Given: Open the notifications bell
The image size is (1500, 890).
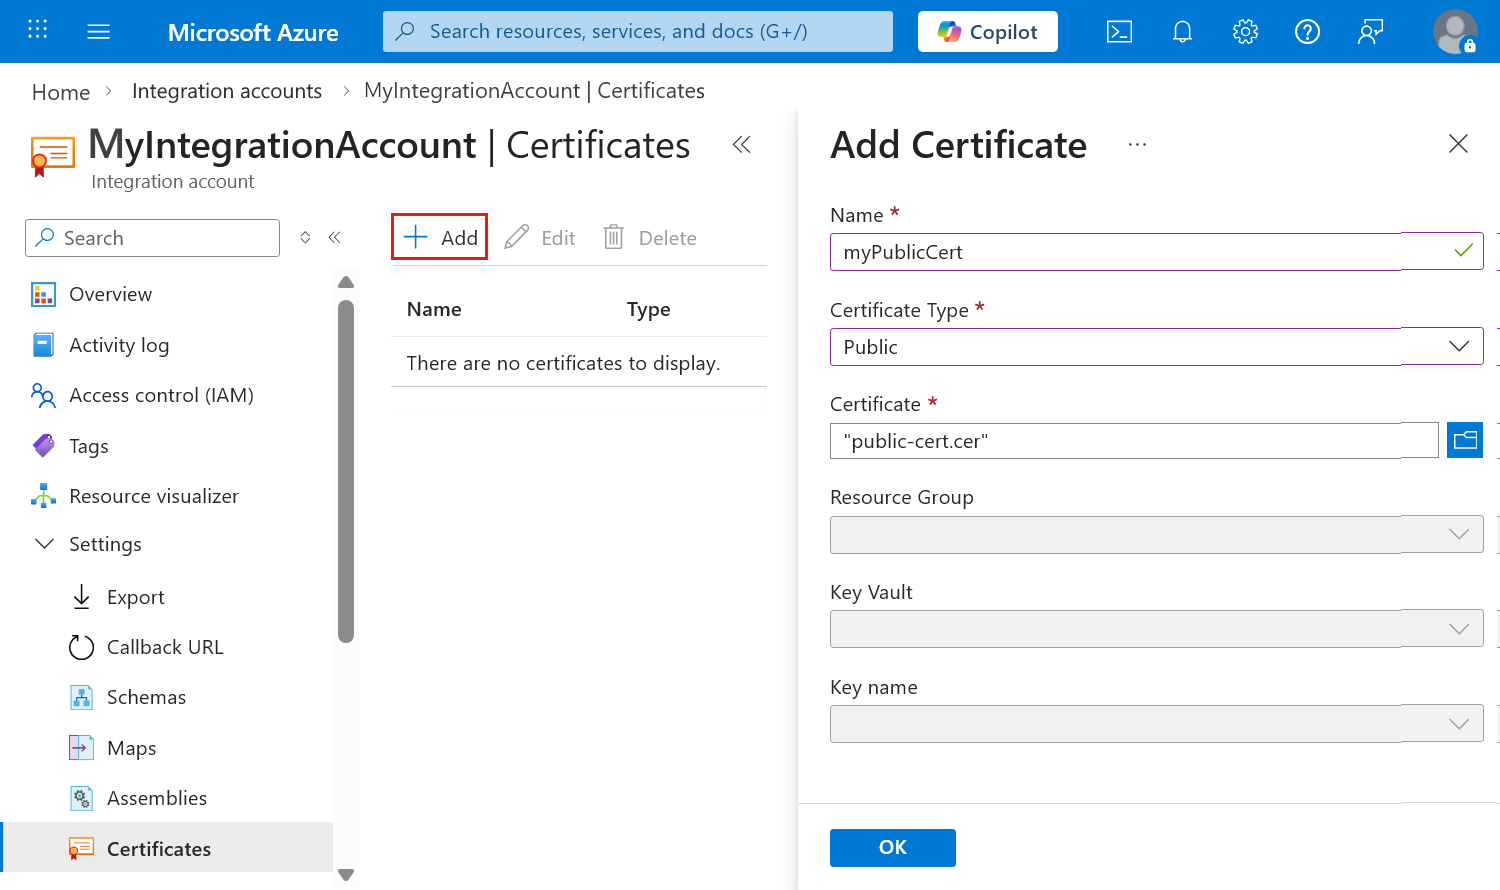Looking at the screenshot, I should pos(1182,32).
